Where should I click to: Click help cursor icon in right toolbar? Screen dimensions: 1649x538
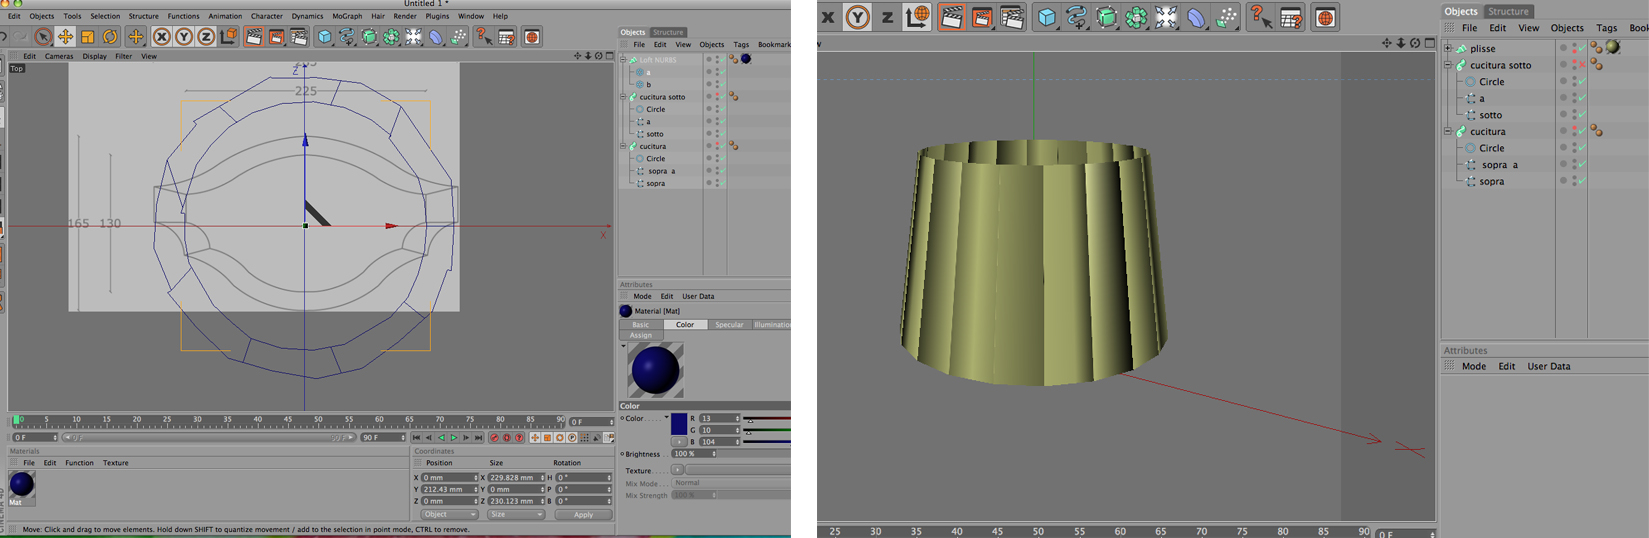coord(1261,17)
